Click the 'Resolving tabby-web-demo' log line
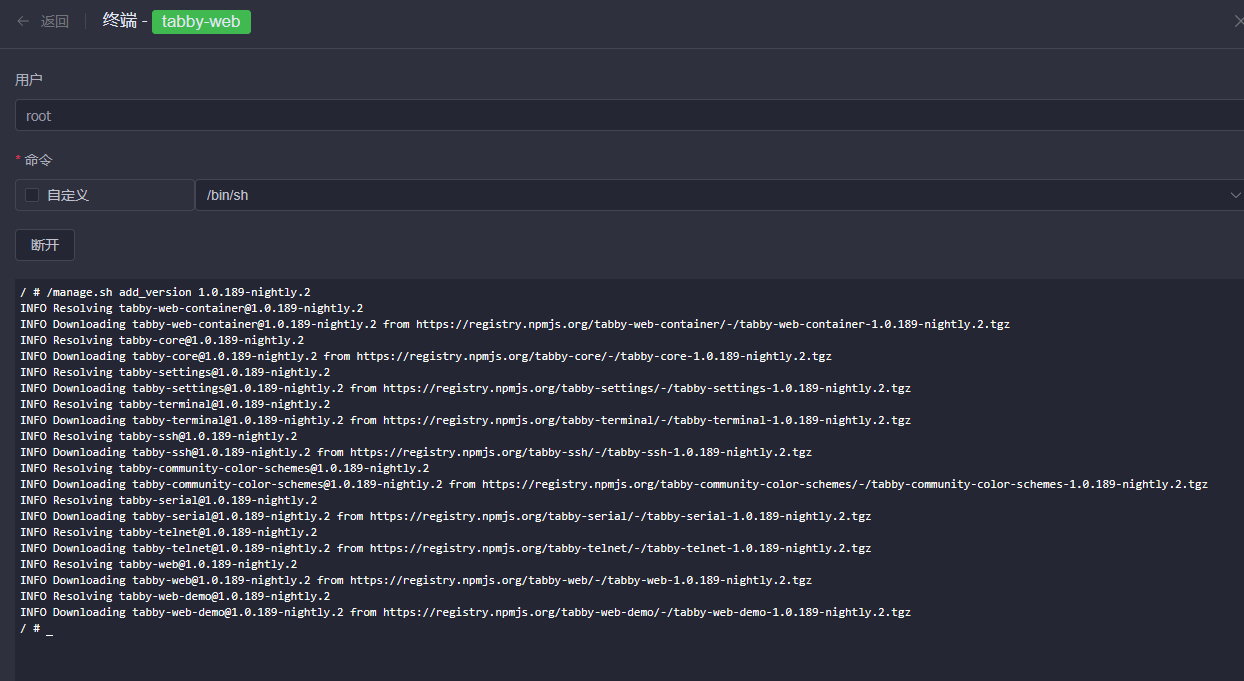Screen dimensions: 1244x681 [x=175, y=596]
